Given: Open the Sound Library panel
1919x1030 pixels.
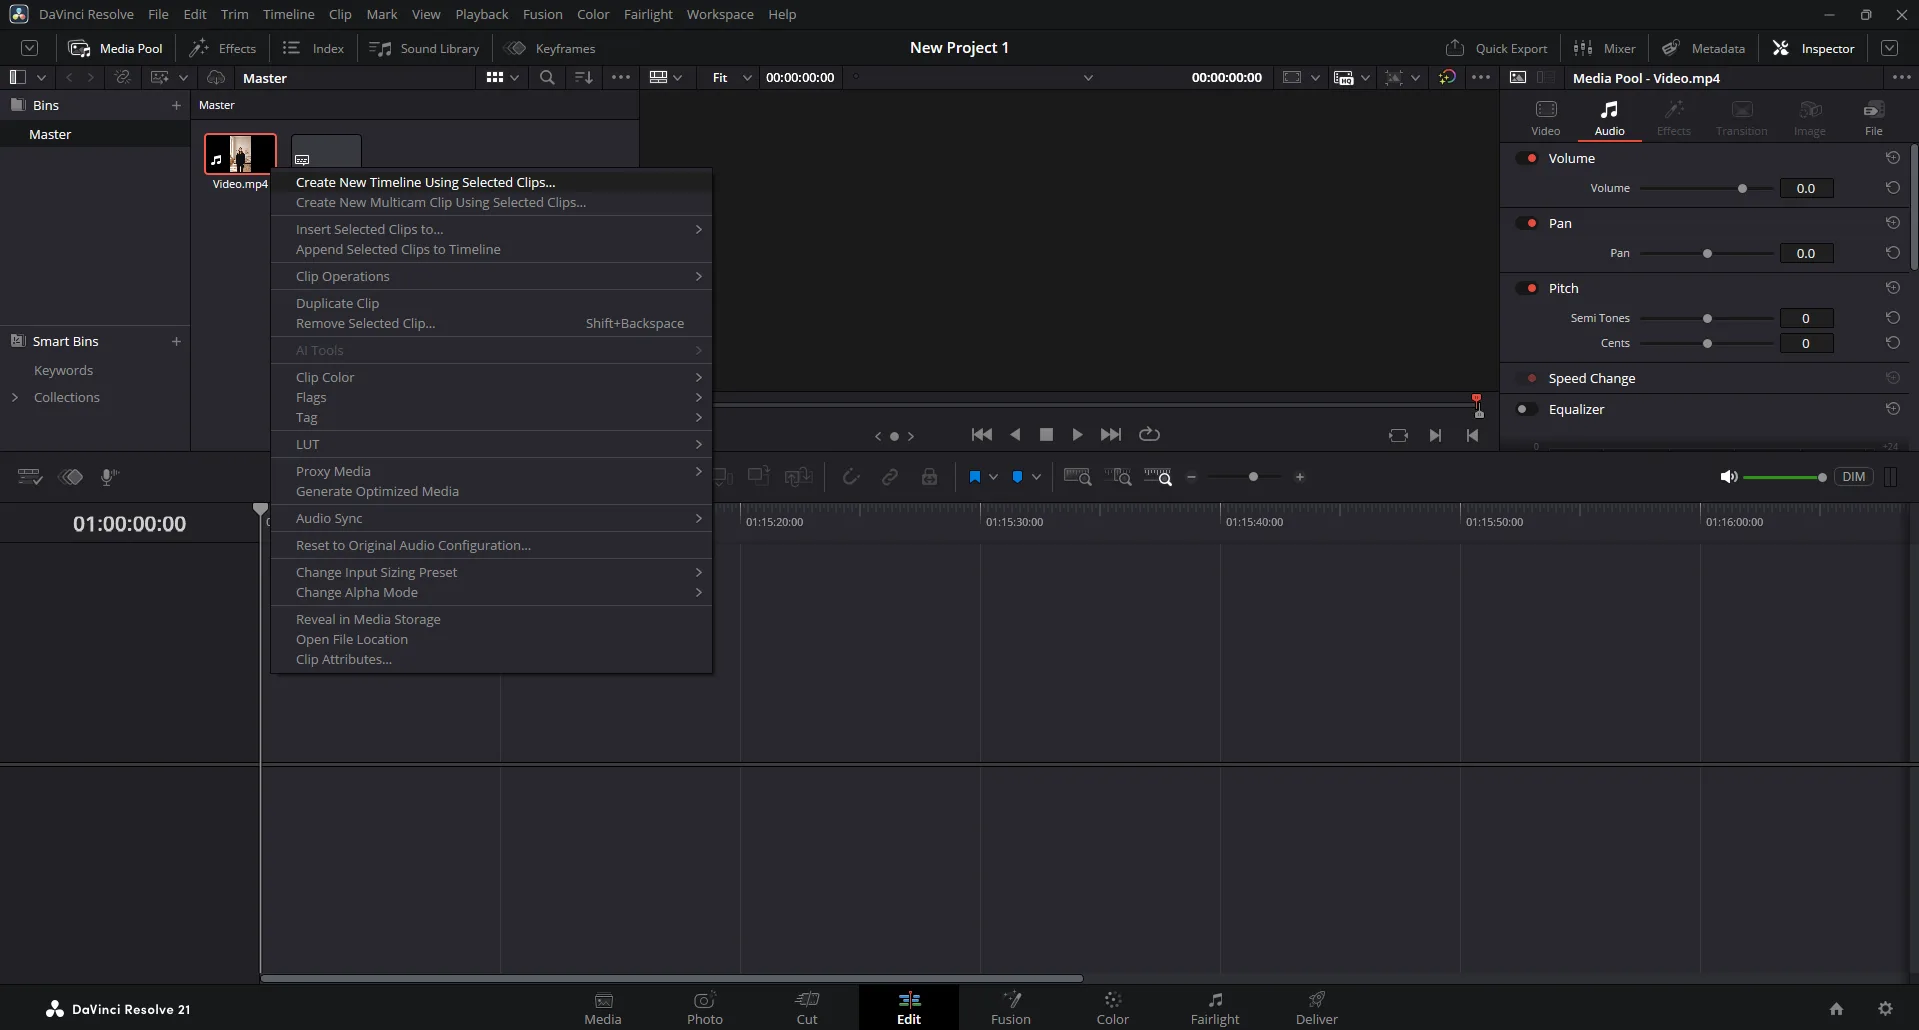Looking at the screenshot, I should coord(424,48).
